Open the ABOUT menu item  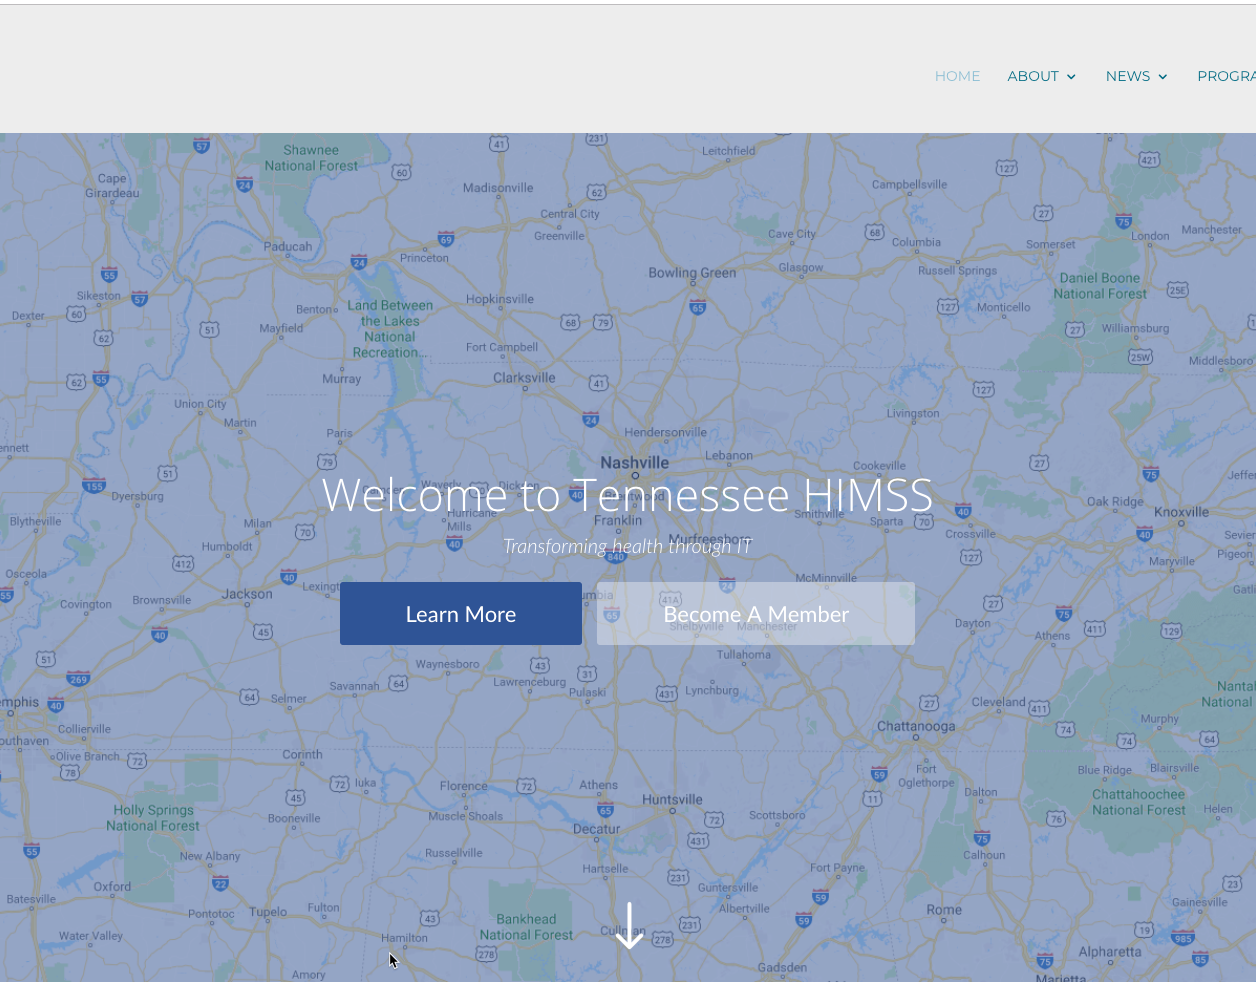1033,76
